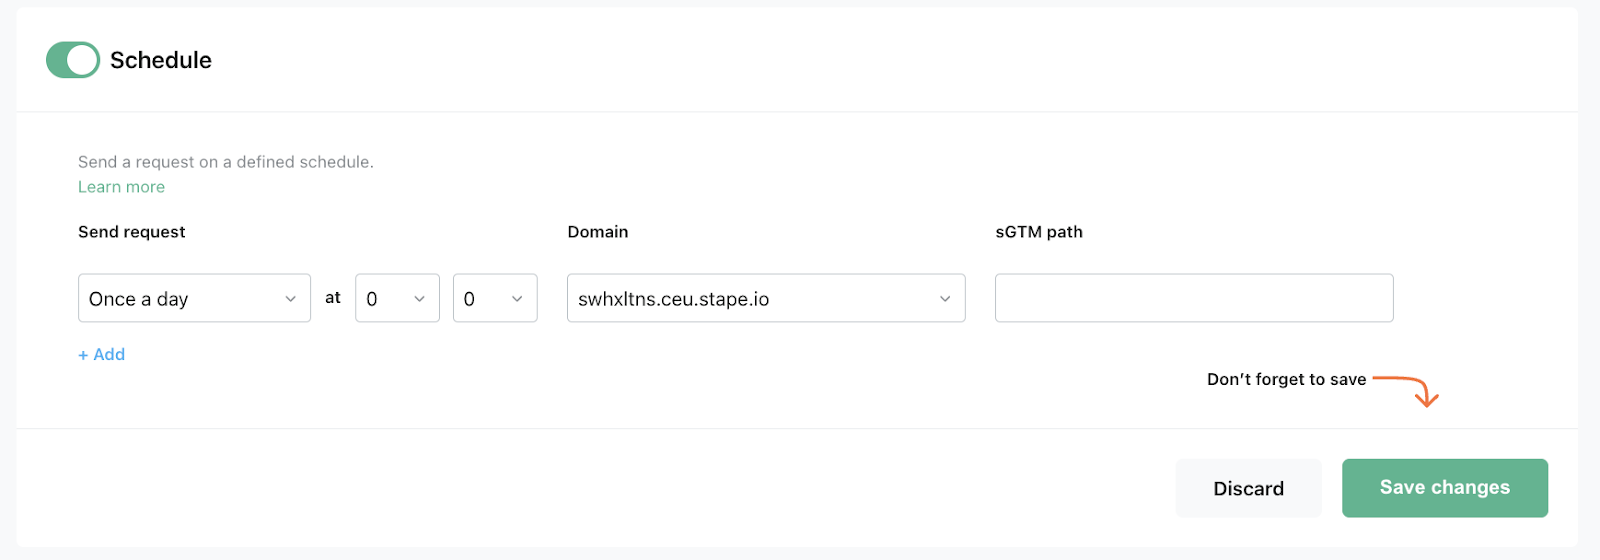Image resolution: width=1600 pixels, height=560 pixels.
Task: Click the hour value after 'at'
Action: point(373,299)
